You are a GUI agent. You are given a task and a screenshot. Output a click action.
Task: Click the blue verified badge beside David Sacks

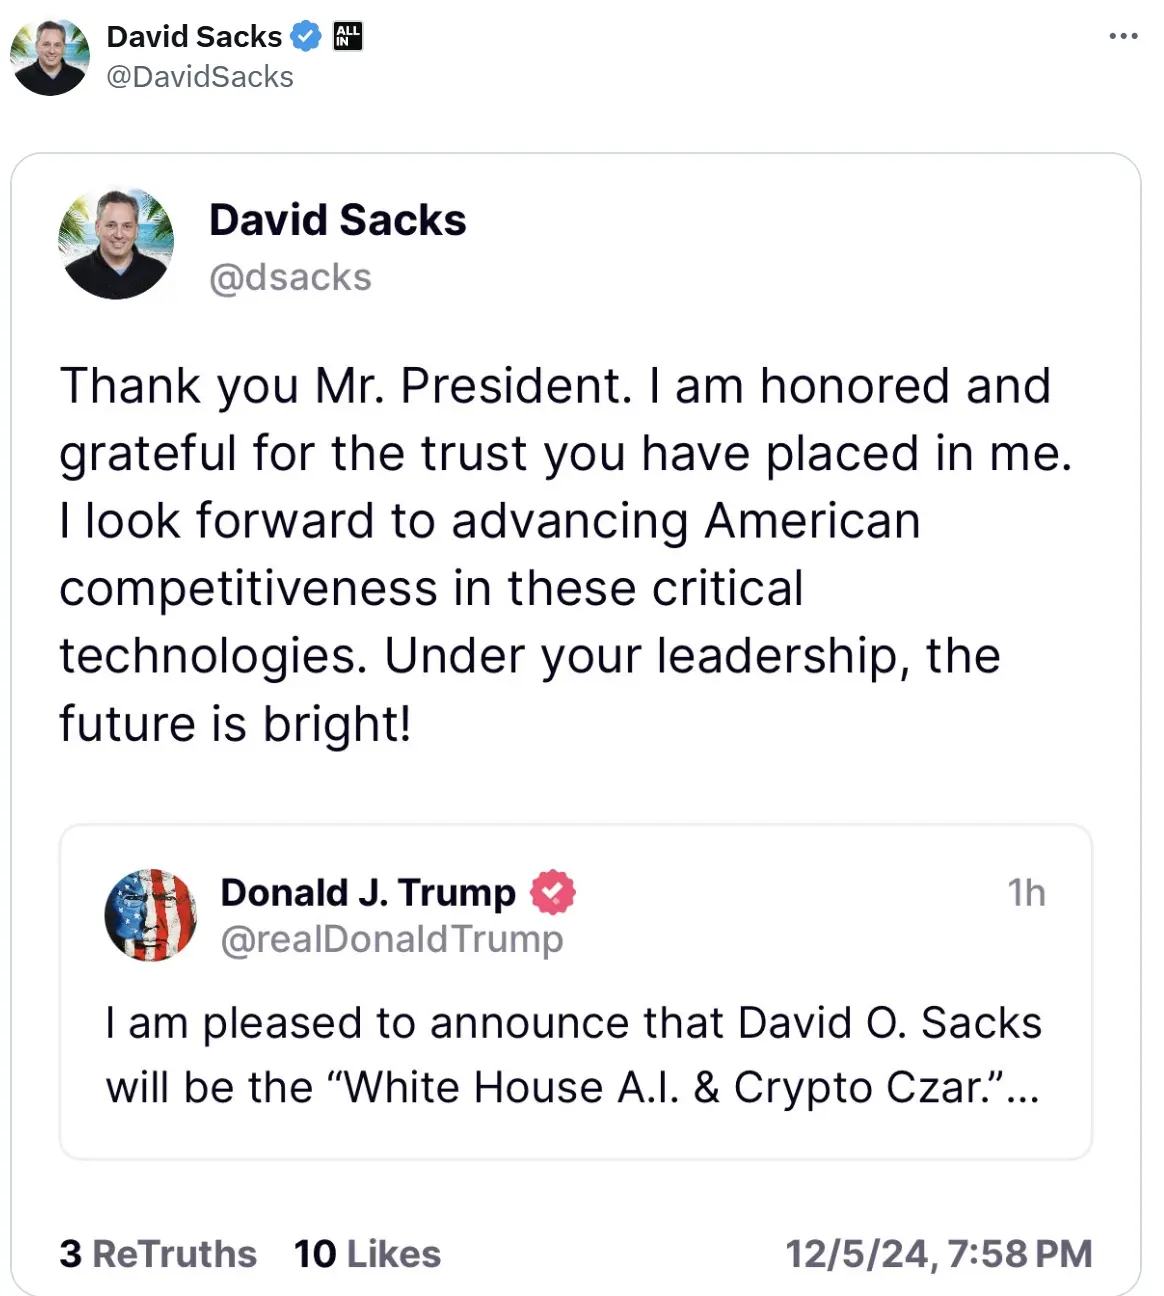pos(304,36)
